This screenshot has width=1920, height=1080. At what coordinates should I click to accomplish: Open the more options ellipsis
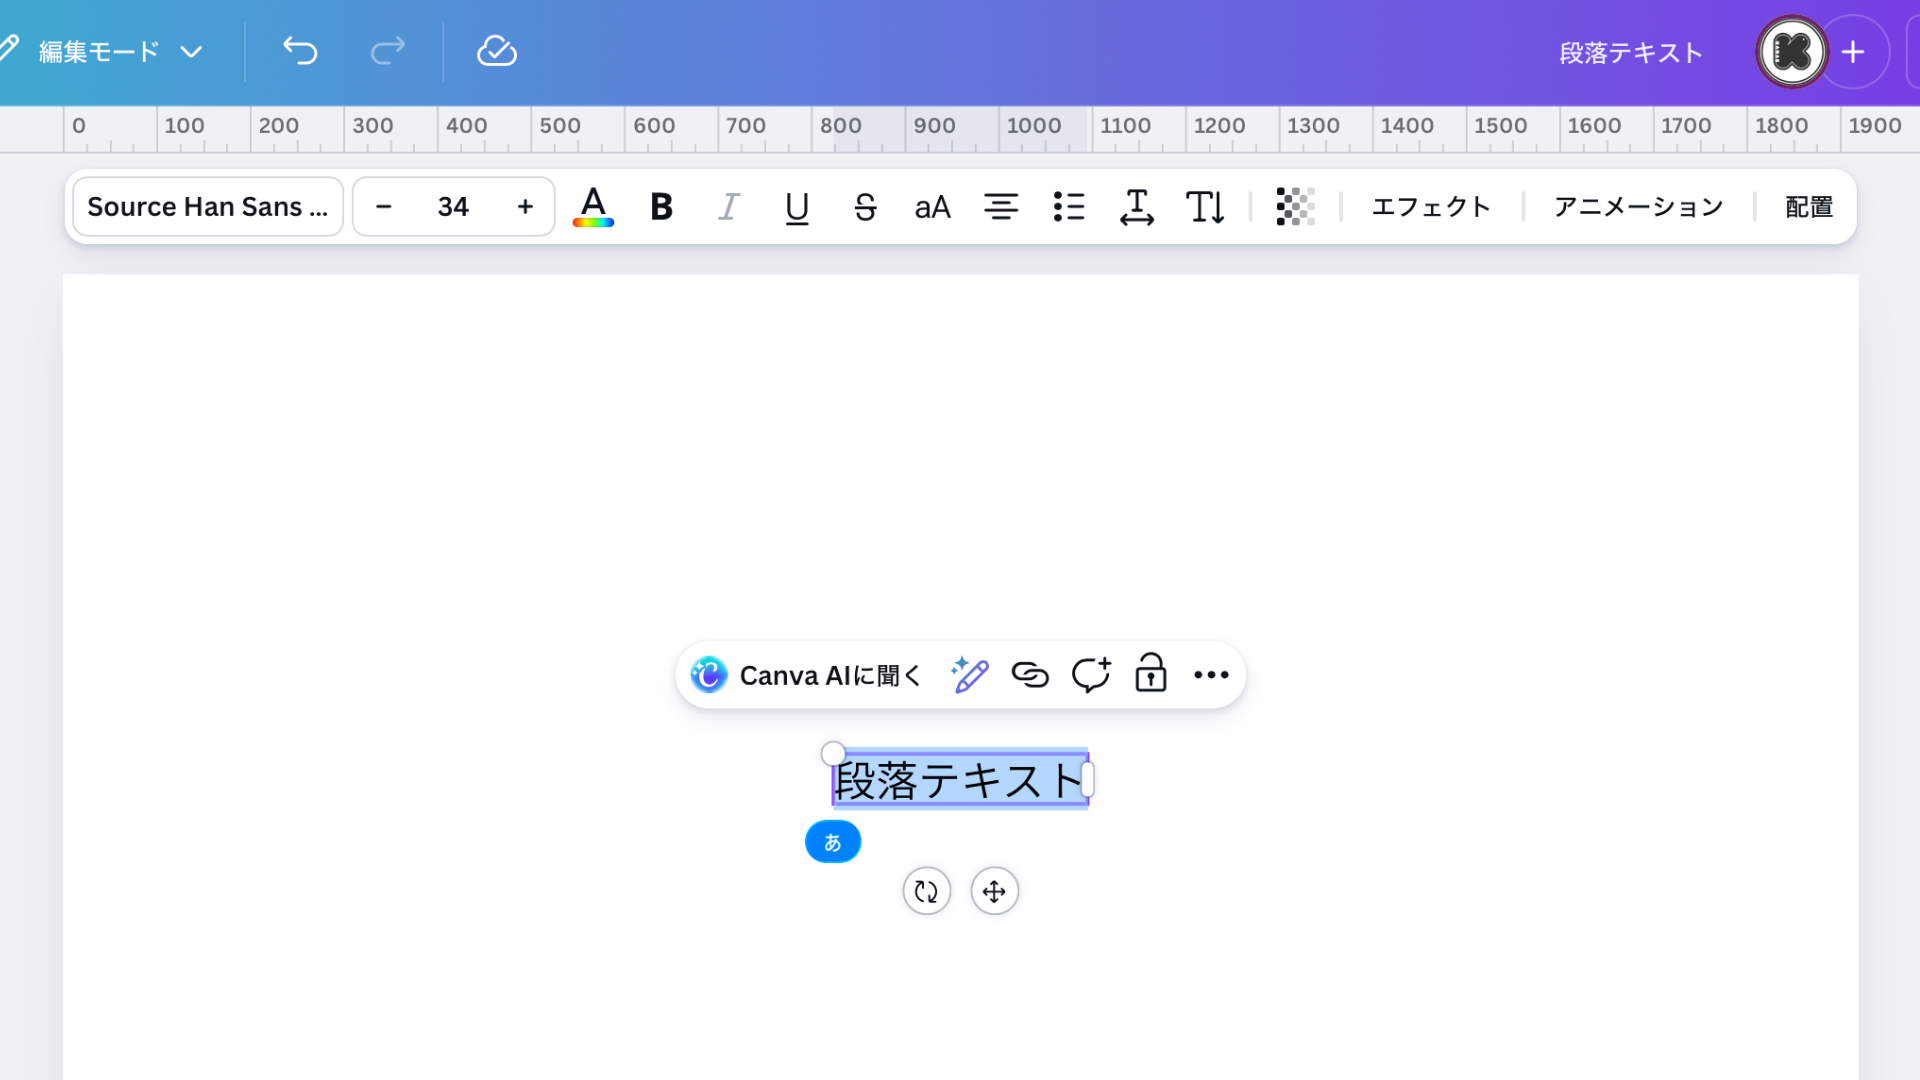click(1211, 676)
